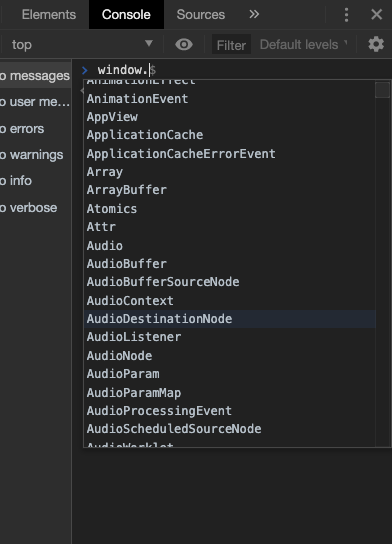Switch to the Elements tab
This screenshot has height=544, width=392.
tap(49, 15)
